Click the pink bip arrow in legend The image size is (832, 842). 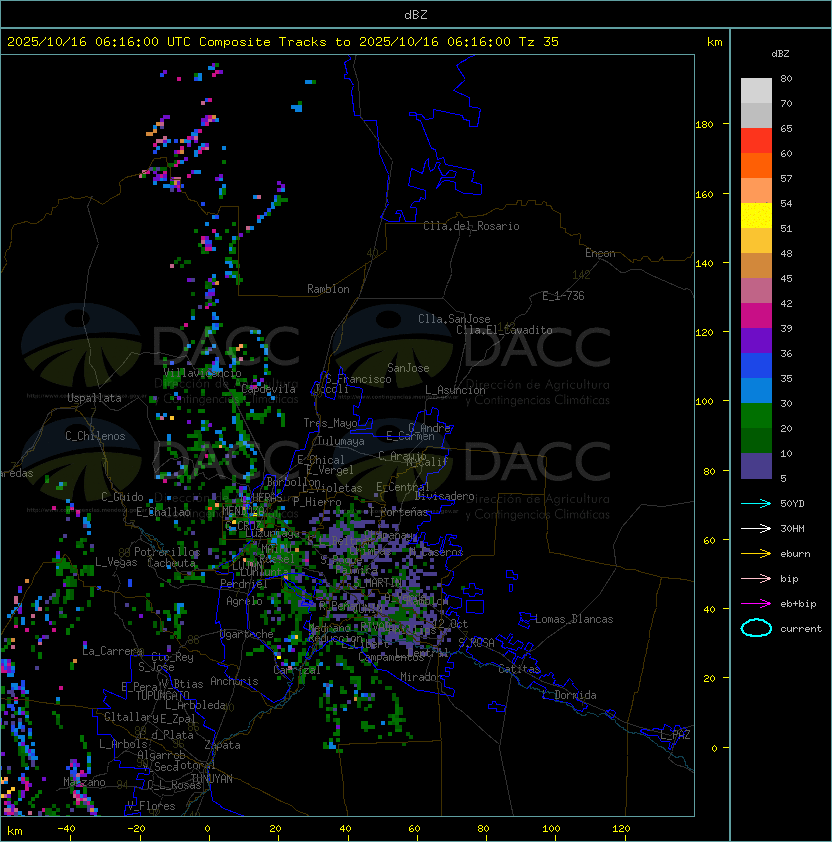(756, 578)
